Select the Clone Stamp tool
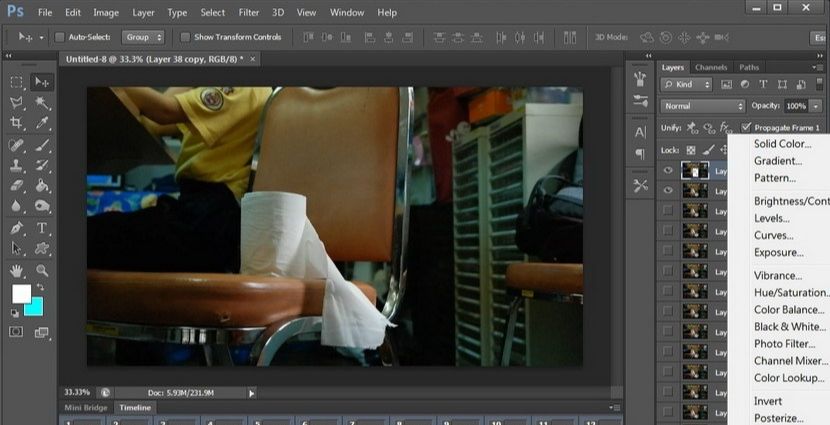Screen dimensions: 830x425 pos(16,165)
